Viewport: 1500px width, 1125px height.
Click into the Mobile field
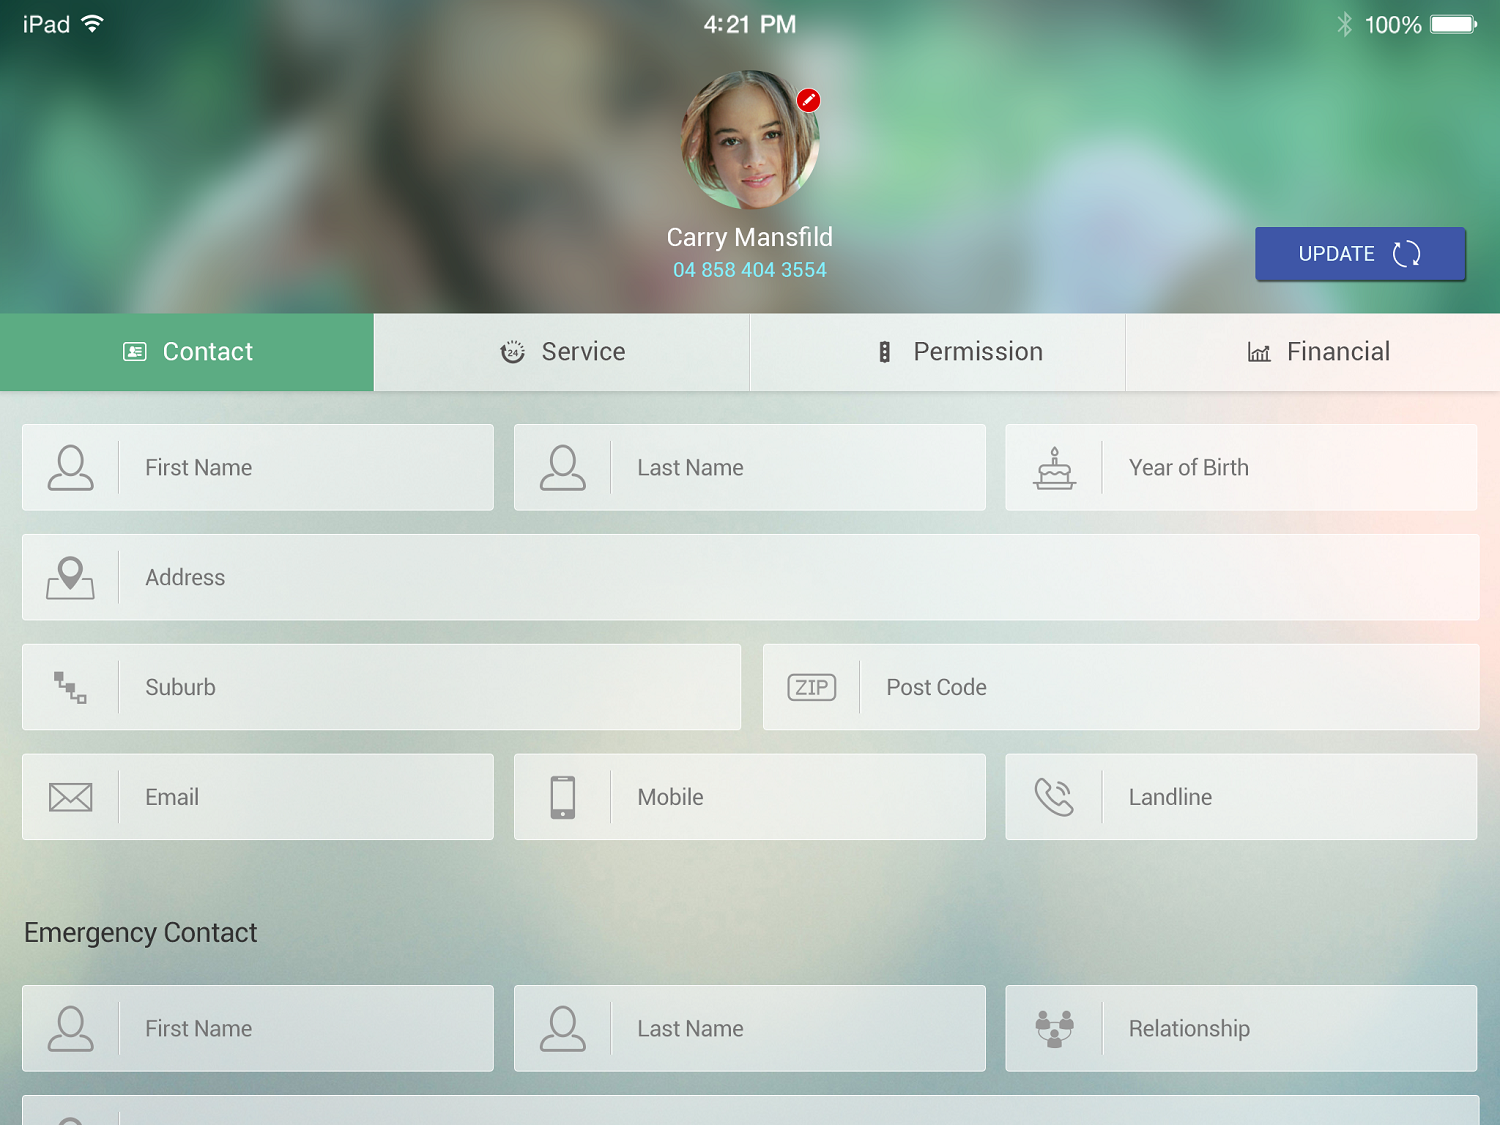pyautogui.click(x=750, y=797)
